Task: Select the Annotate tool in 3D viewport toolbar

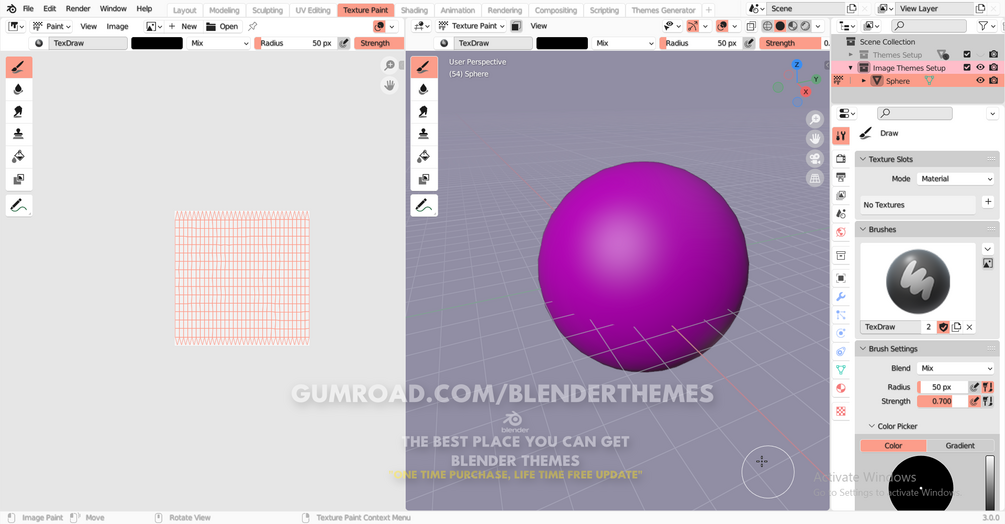Action: click(x=424, y=206)
